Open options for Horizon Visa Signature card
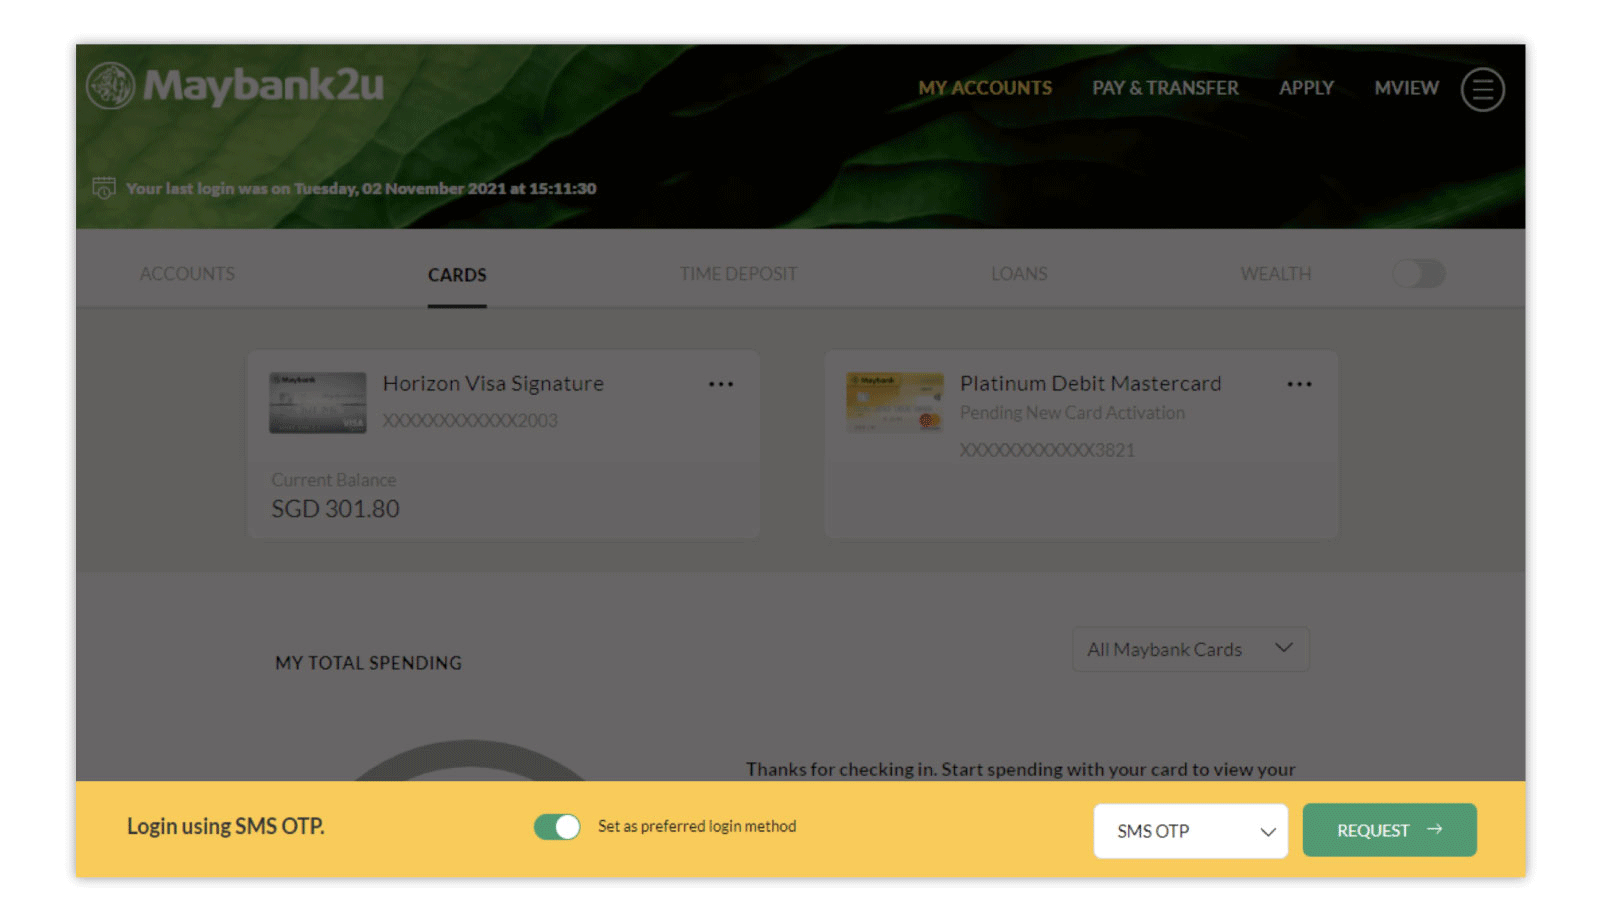This screenshot has height=919, width=1600. click(x=721, y=384)
